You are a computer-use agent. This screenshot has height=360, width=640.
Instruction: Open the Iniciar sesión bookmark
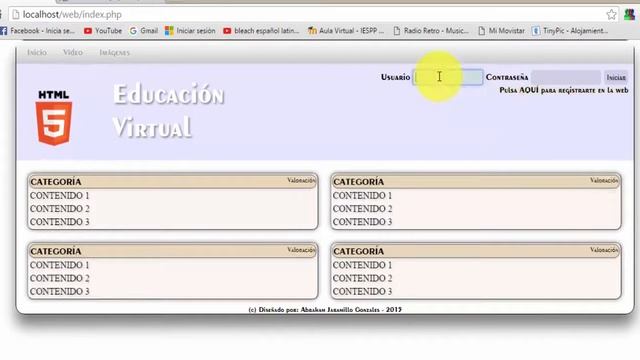point(190,31)
